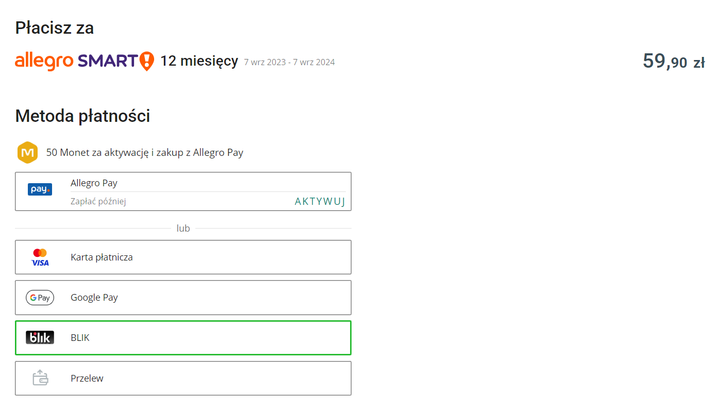Screen dimensions: 718x404
Task: Select the Allegro Pay option box
Action: 183,191
